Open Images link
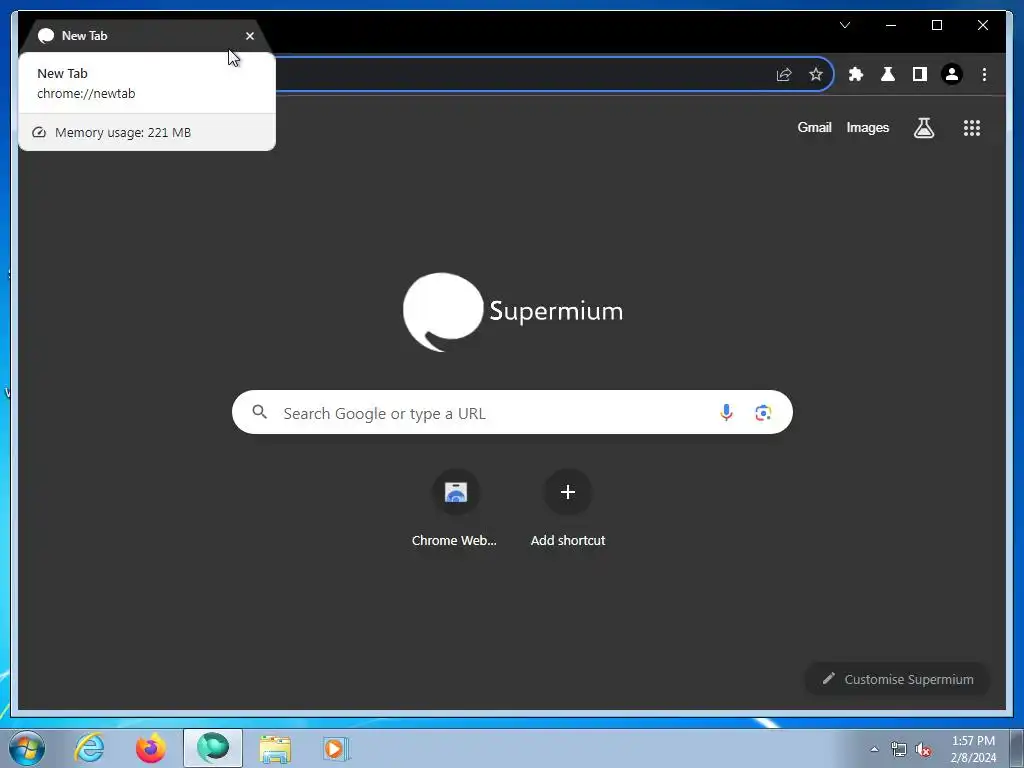This screenshot has width=1024, height=768. (867, 127)
